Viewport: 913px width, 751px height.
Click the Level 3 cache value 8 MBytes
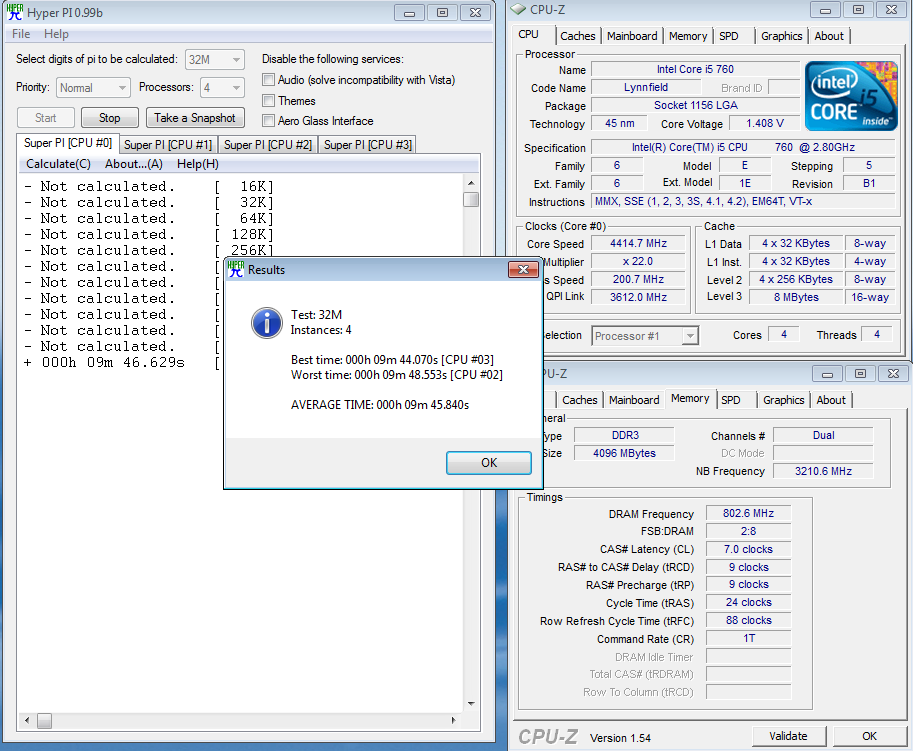pyautogui.click(x=796, y=297)
